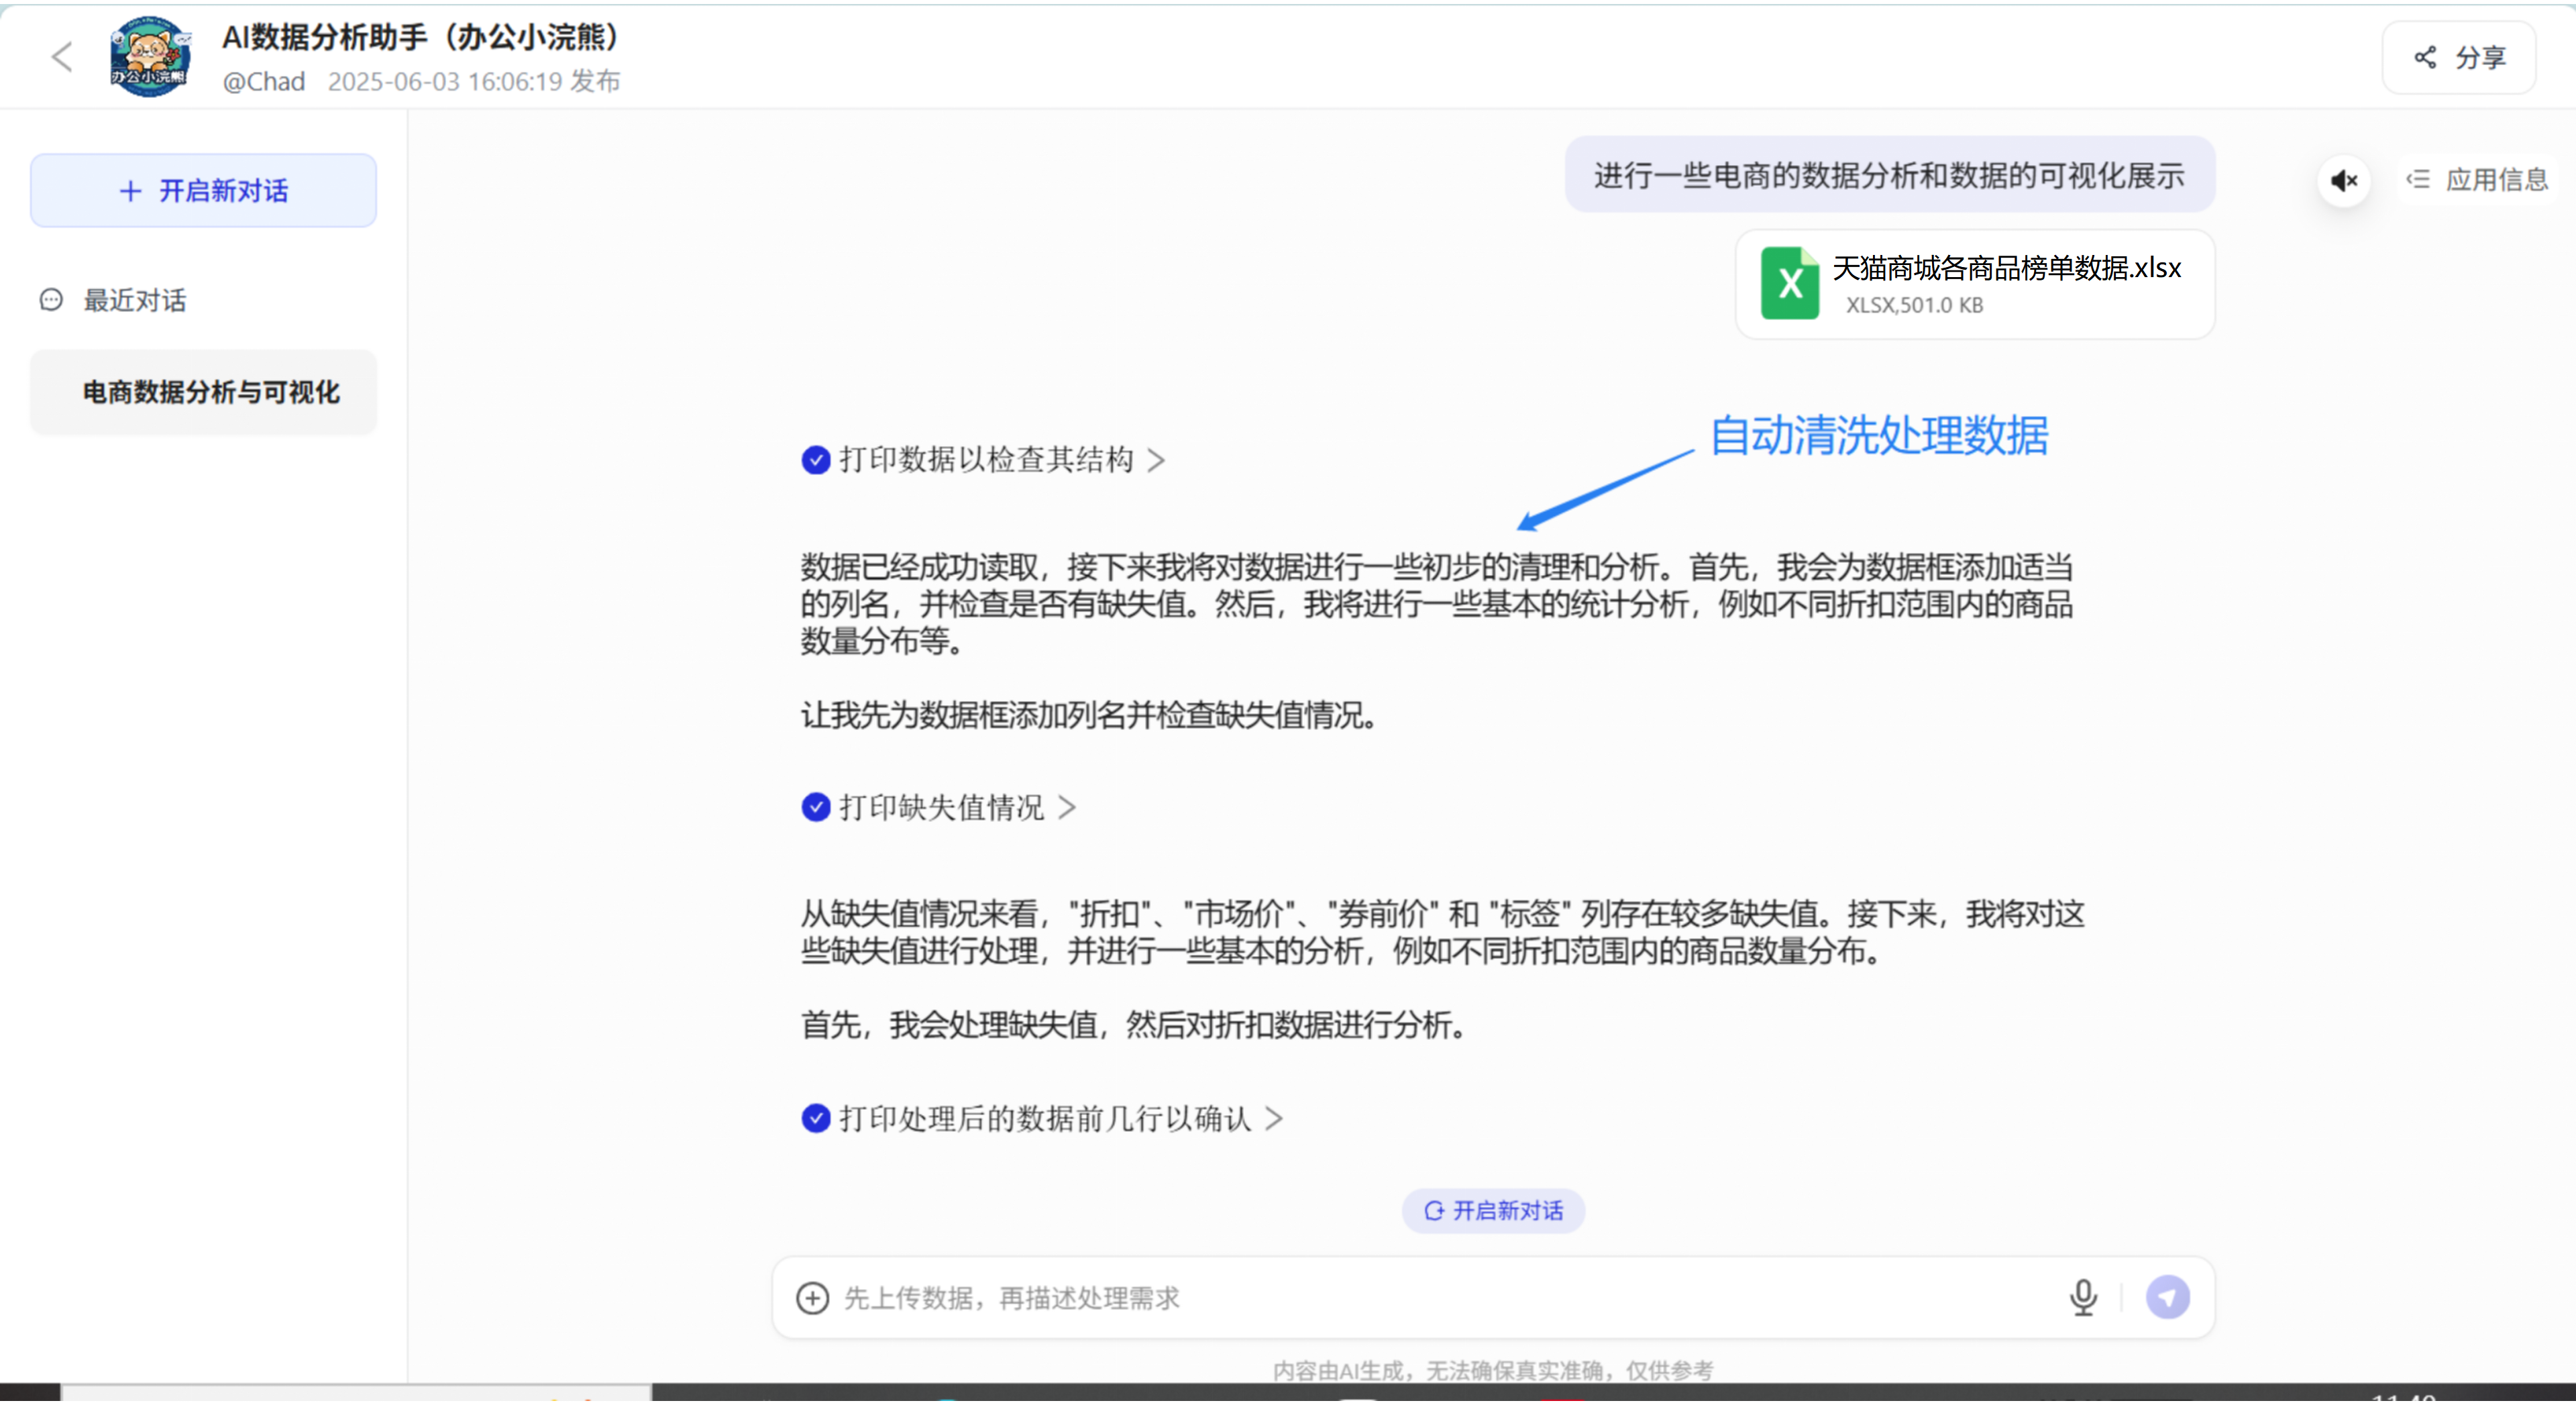Screen dimensions: 2576x1403
Task: Expand 打印处理后的数据前几行以确认 step
Action: (1045, 1119)
